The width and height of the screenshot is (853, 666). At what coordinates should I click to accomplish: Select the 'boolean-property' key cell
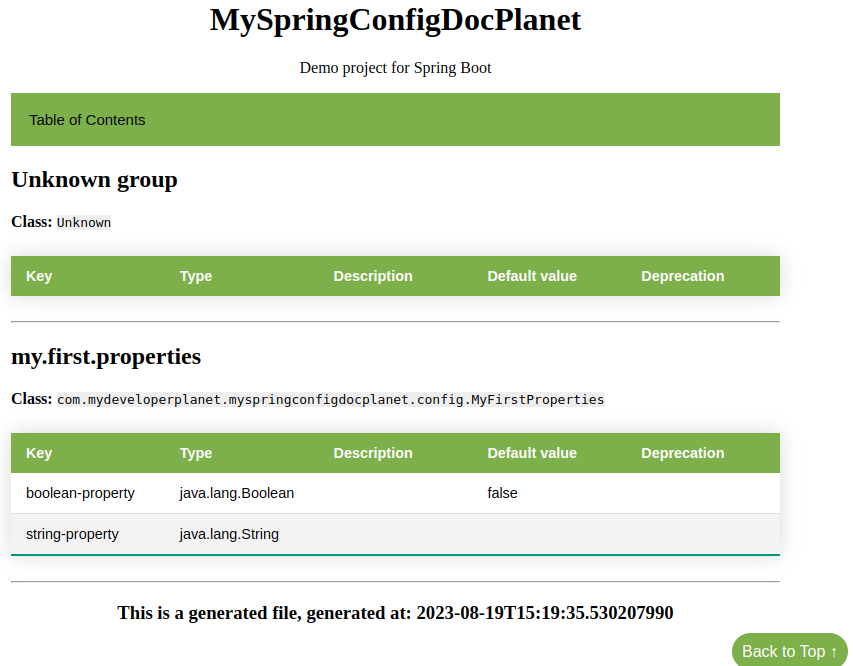pos(81,494)
